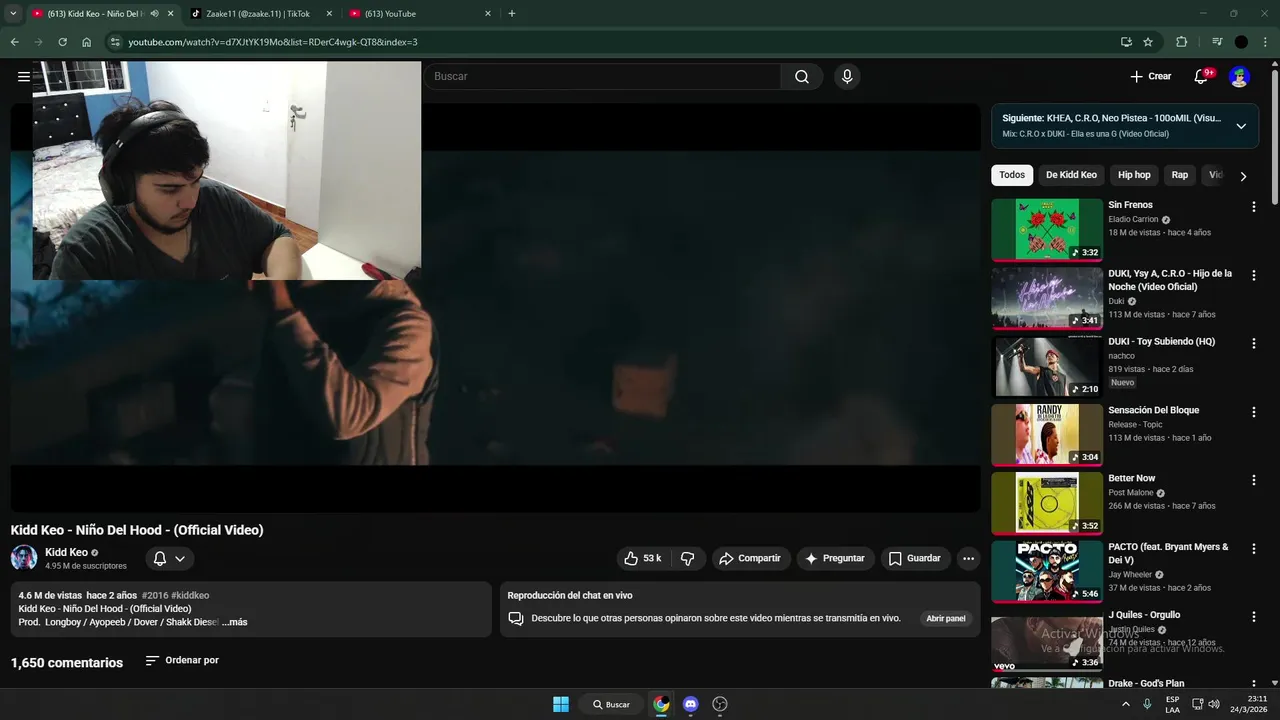Click the taskbar Buscar search box

coord(611,704)
